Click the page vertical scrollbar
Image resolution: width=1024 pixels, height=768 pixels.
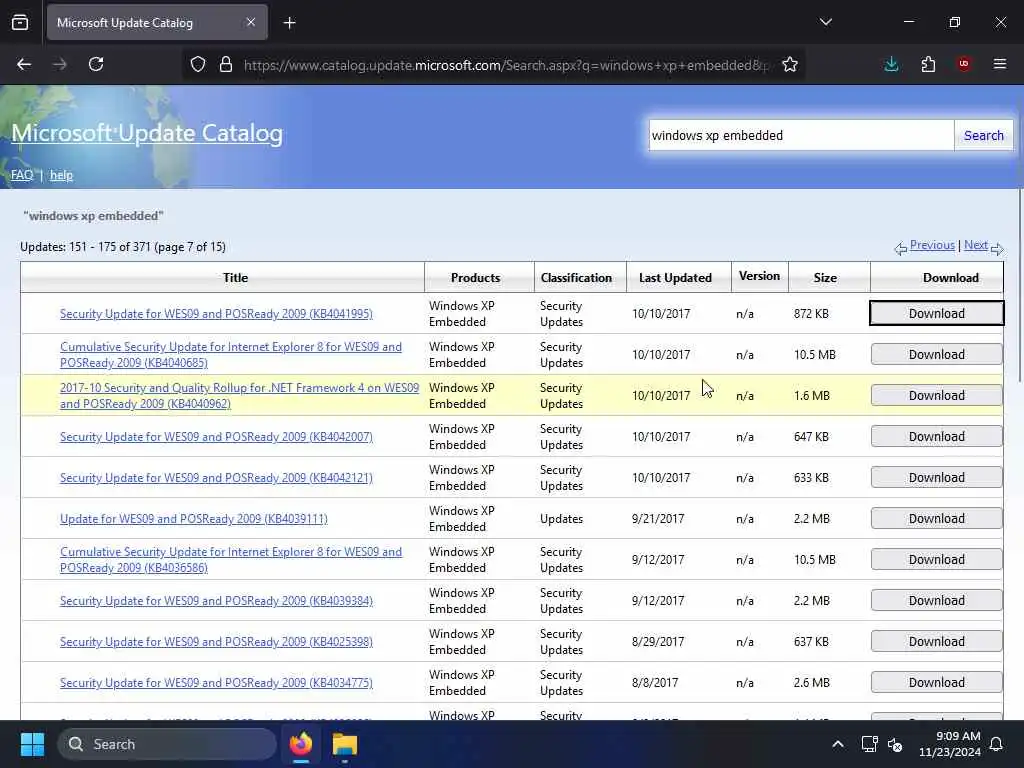point(1020,284)
